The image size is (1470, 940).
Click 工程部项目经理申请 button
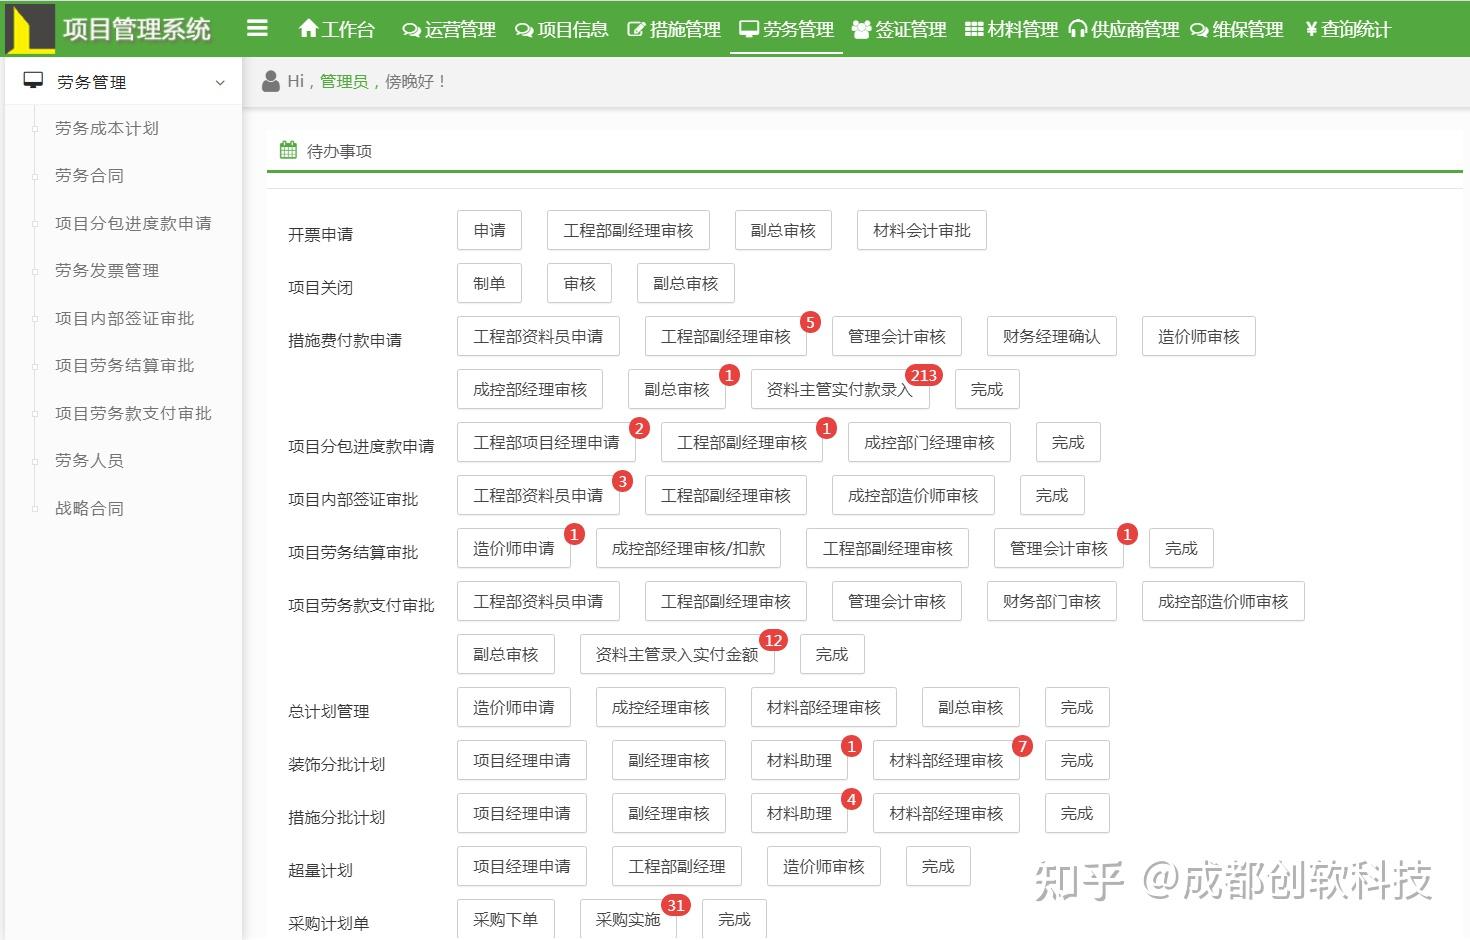pyautogui.click(x=546, y=442)
